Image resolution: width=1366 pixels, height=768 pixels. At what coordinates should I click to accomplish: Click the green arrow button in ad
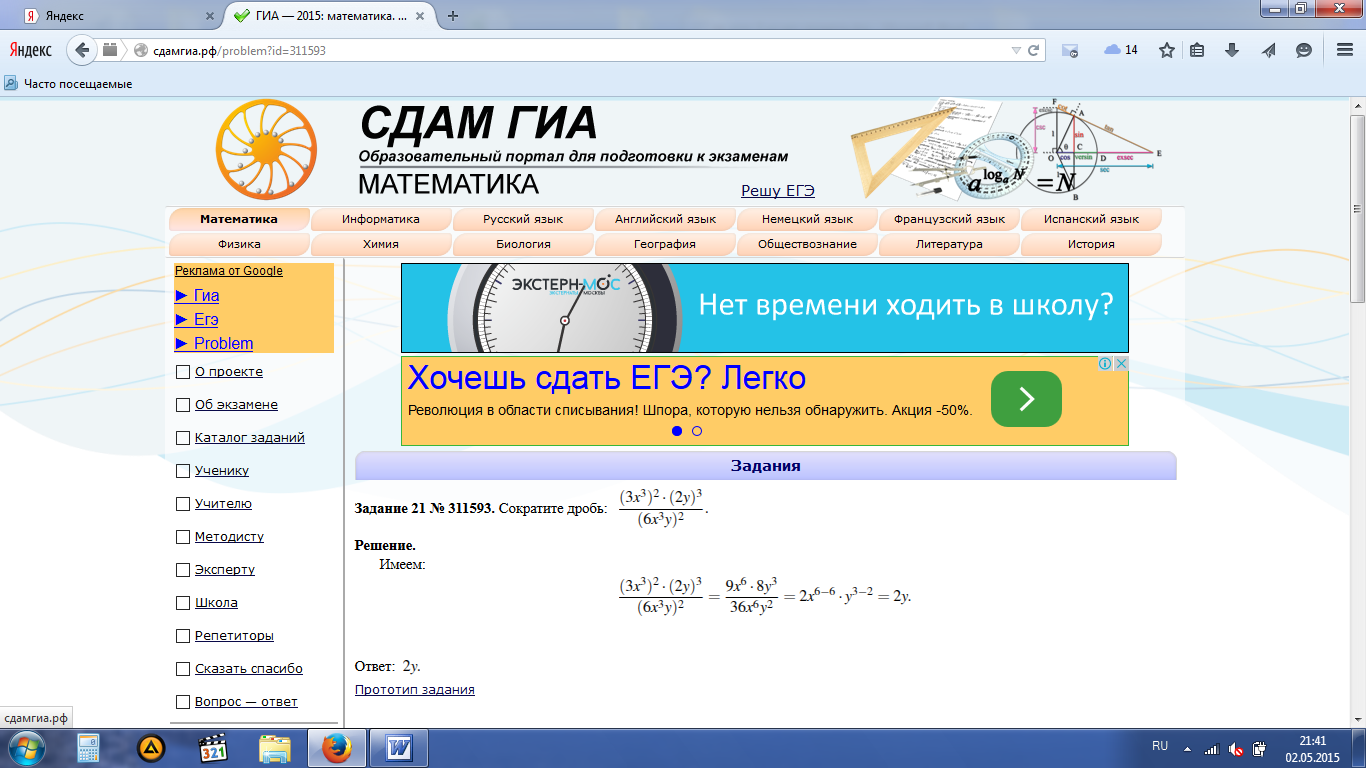[x=1026, y=399]
